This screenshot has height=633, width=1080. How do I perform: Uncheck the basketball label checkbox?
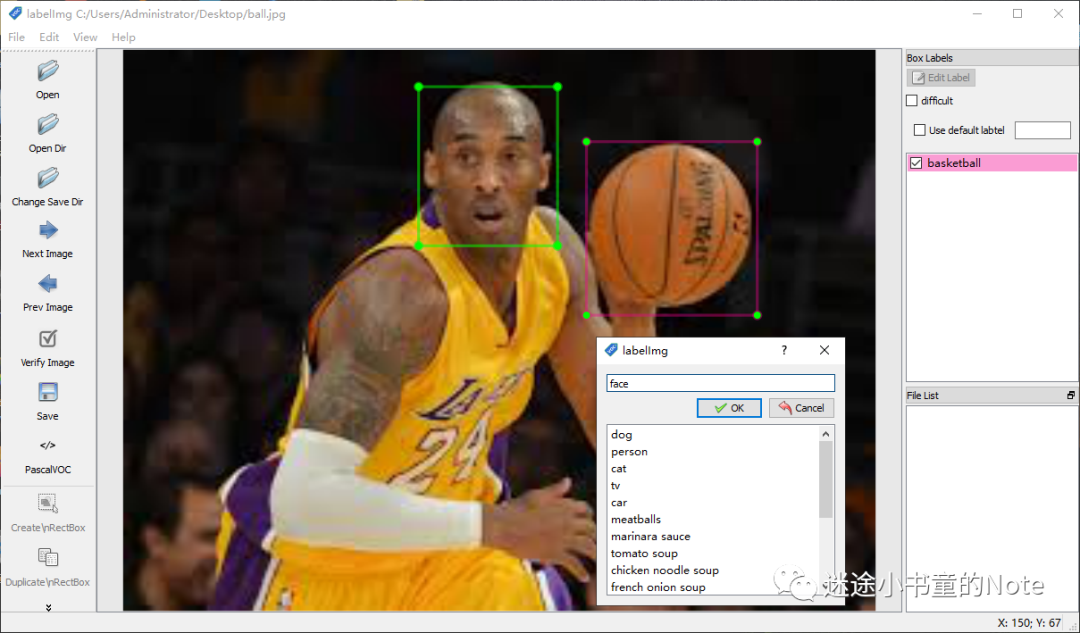[916, 163]
